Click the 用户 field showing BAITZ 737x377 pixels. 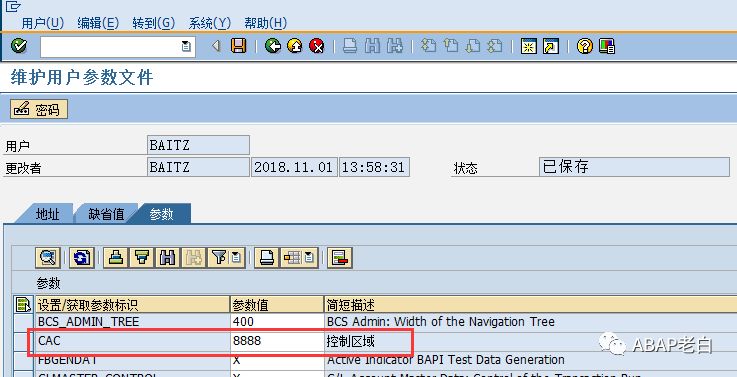[x=198, y=145]
